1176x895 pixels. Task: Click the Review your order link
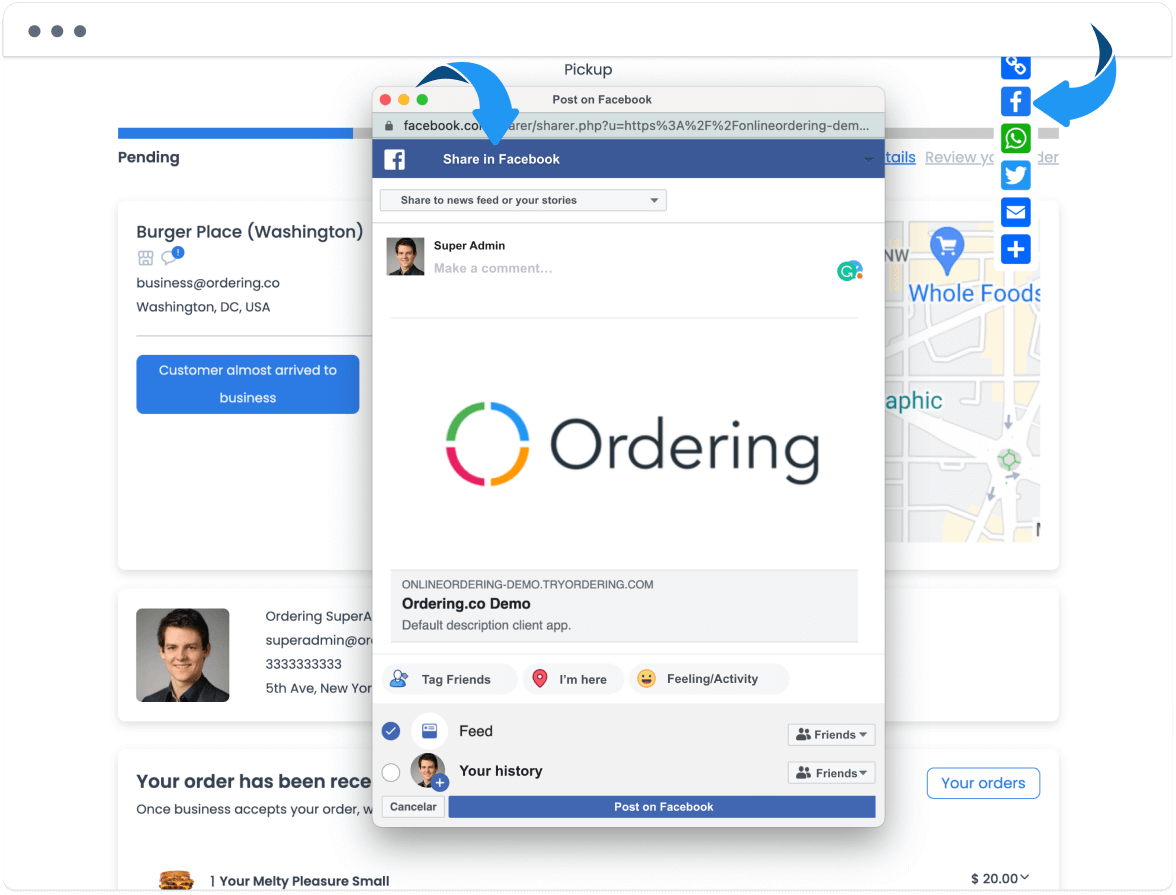click(x=992, y=158)
